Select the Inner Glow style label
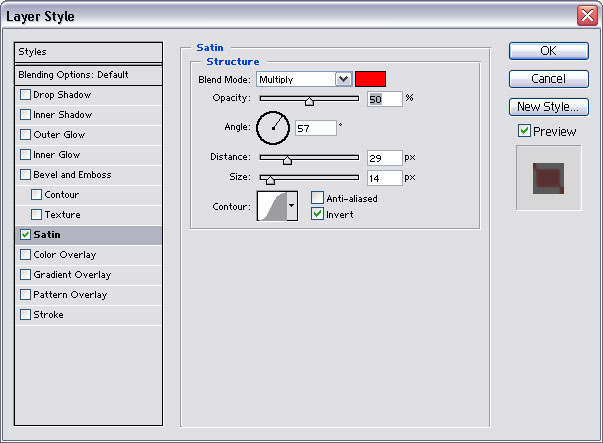This screenshot has width=603, height=443. click(57, 155)
